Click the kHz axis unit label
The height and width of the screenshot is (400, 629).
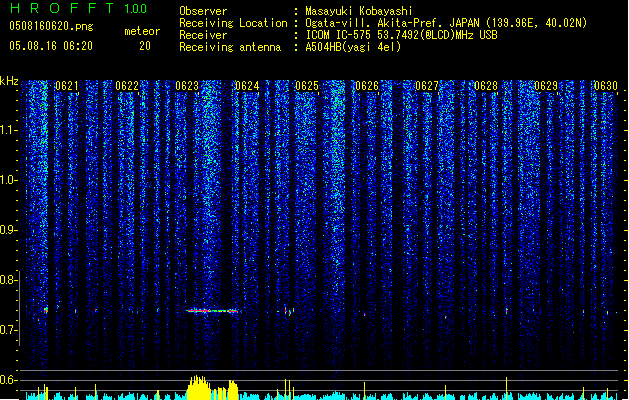point(9,81)
